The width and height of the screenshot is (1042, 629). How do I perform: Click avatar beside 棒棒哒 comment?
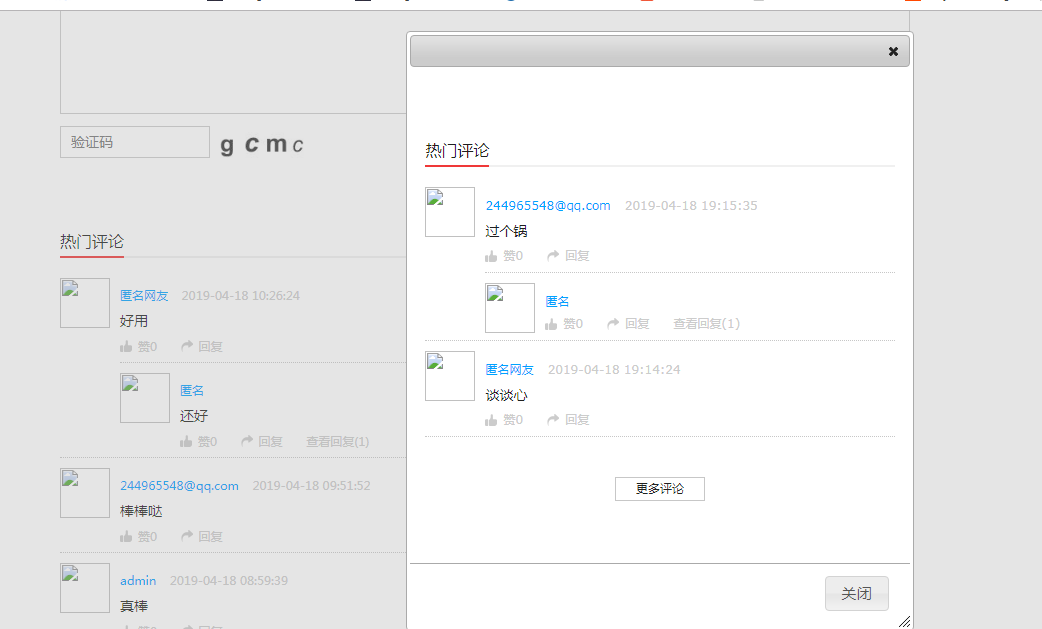(x=85, y=493)
